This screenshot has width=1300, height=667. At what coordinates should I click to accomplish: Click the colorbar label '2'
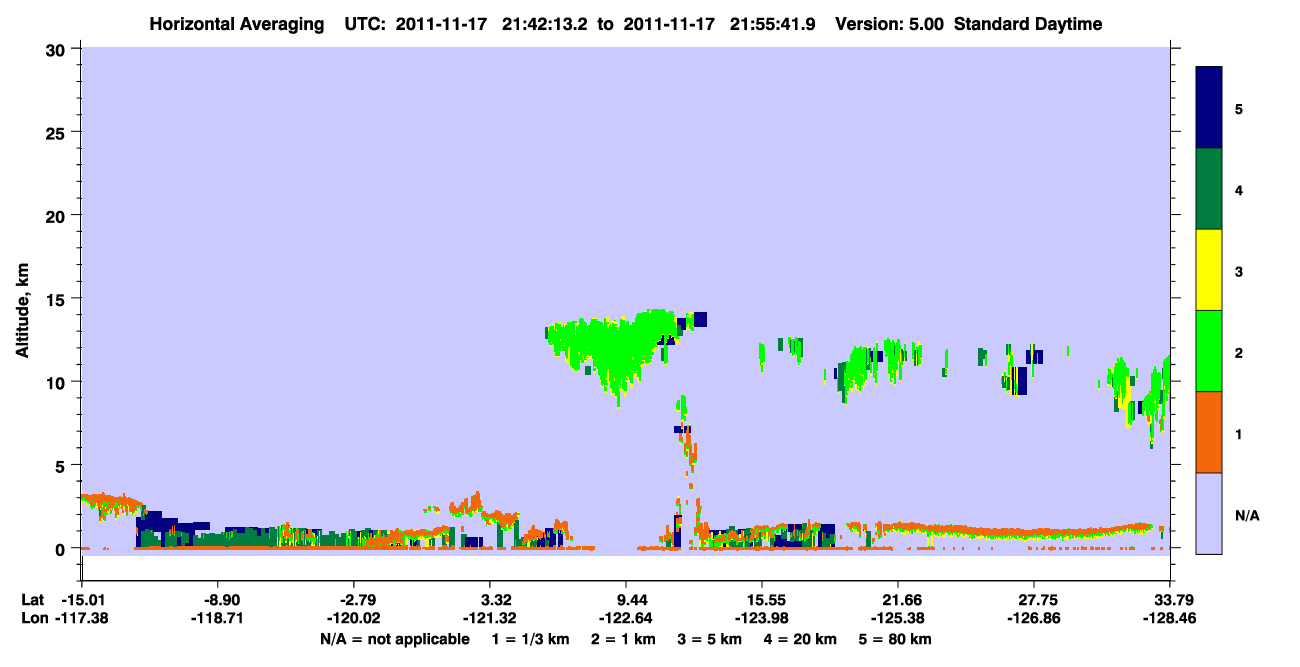[1239, 353]
